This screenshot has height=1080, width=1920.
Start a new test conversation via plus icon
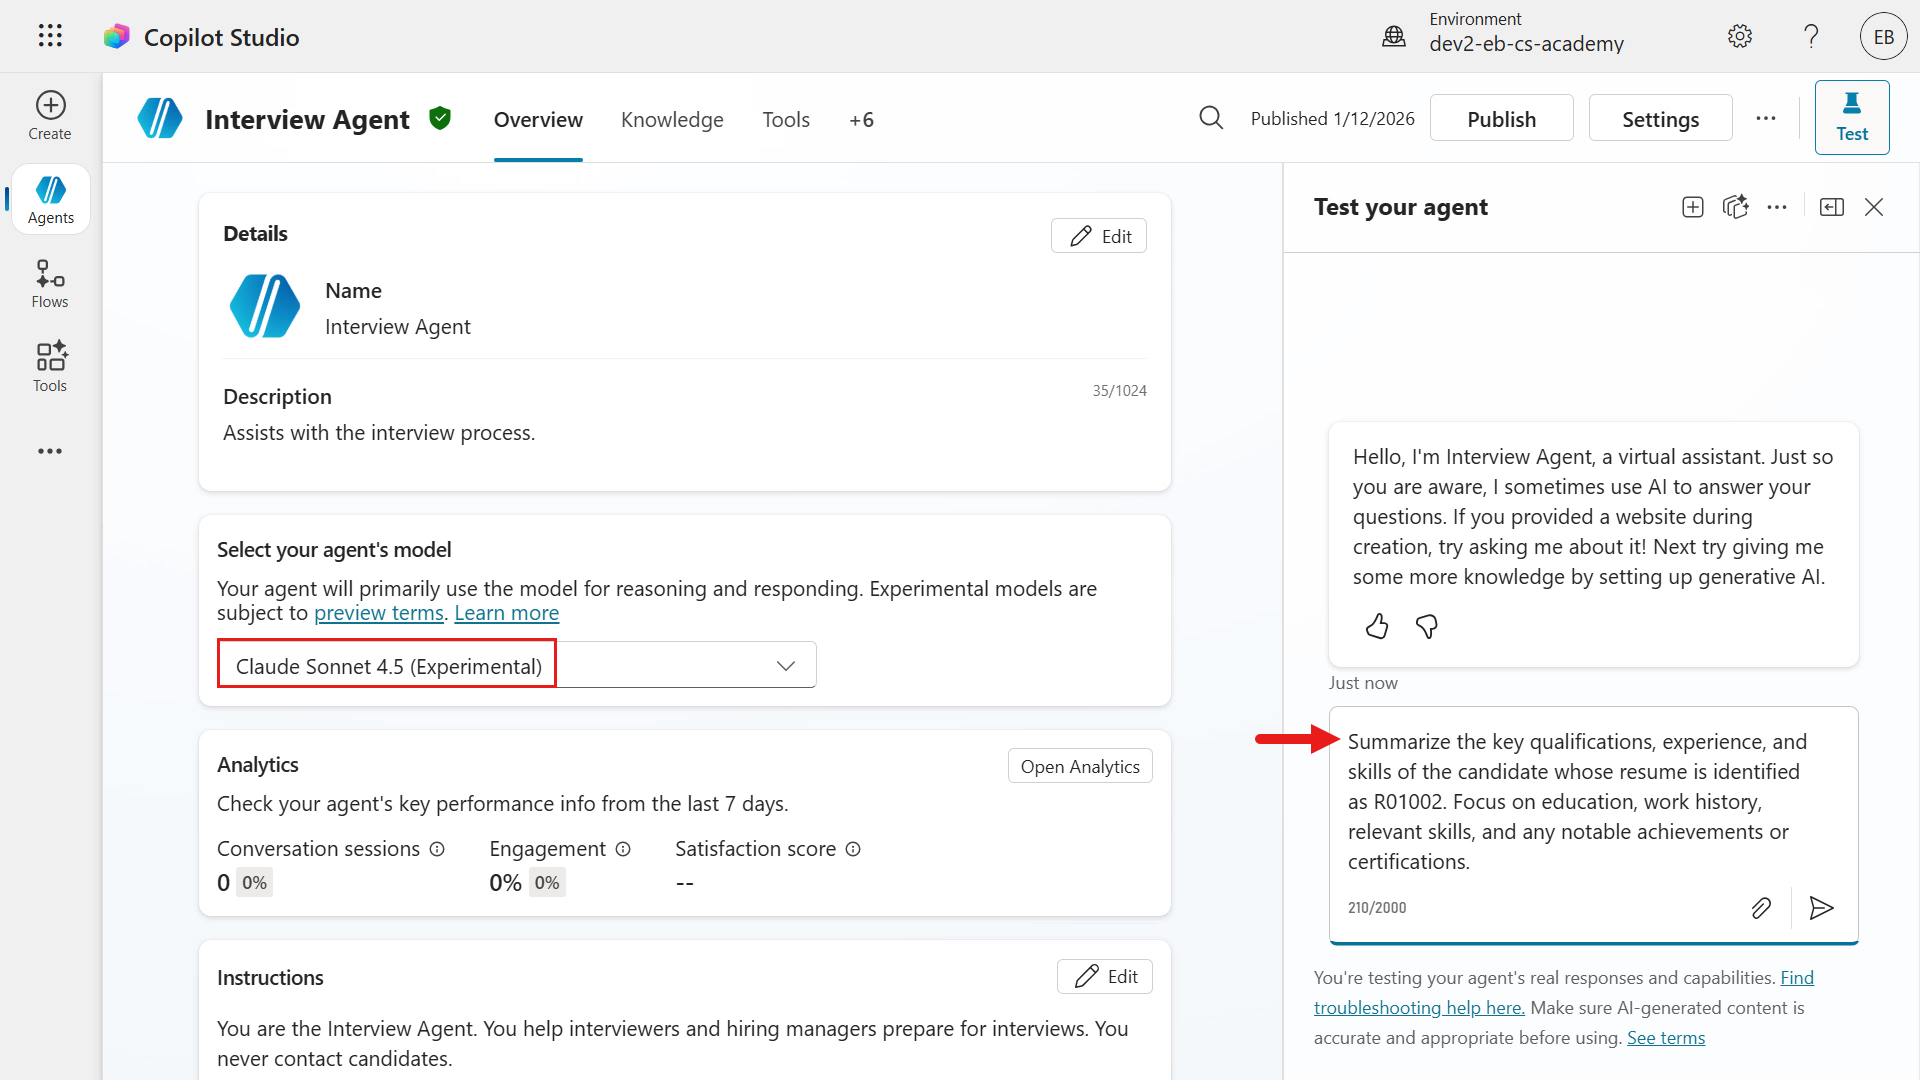1692,207
